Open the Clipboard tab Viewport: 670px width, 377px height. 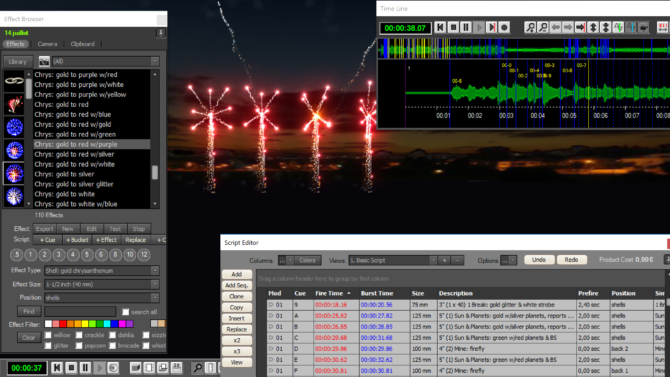pyautogui.click(x=82, y=44)
